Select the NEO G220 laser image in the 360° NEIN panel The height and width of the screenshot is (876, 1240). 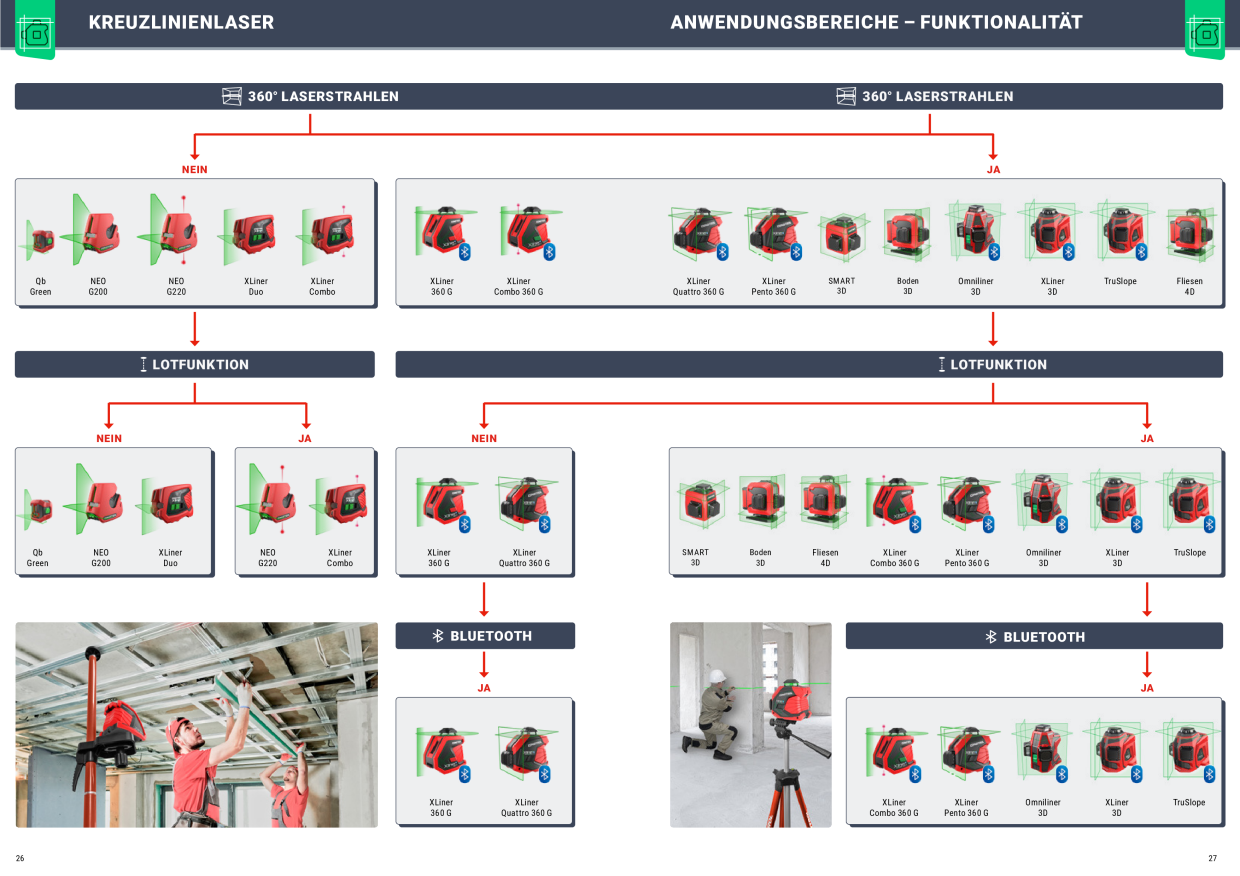coord(174,230)
